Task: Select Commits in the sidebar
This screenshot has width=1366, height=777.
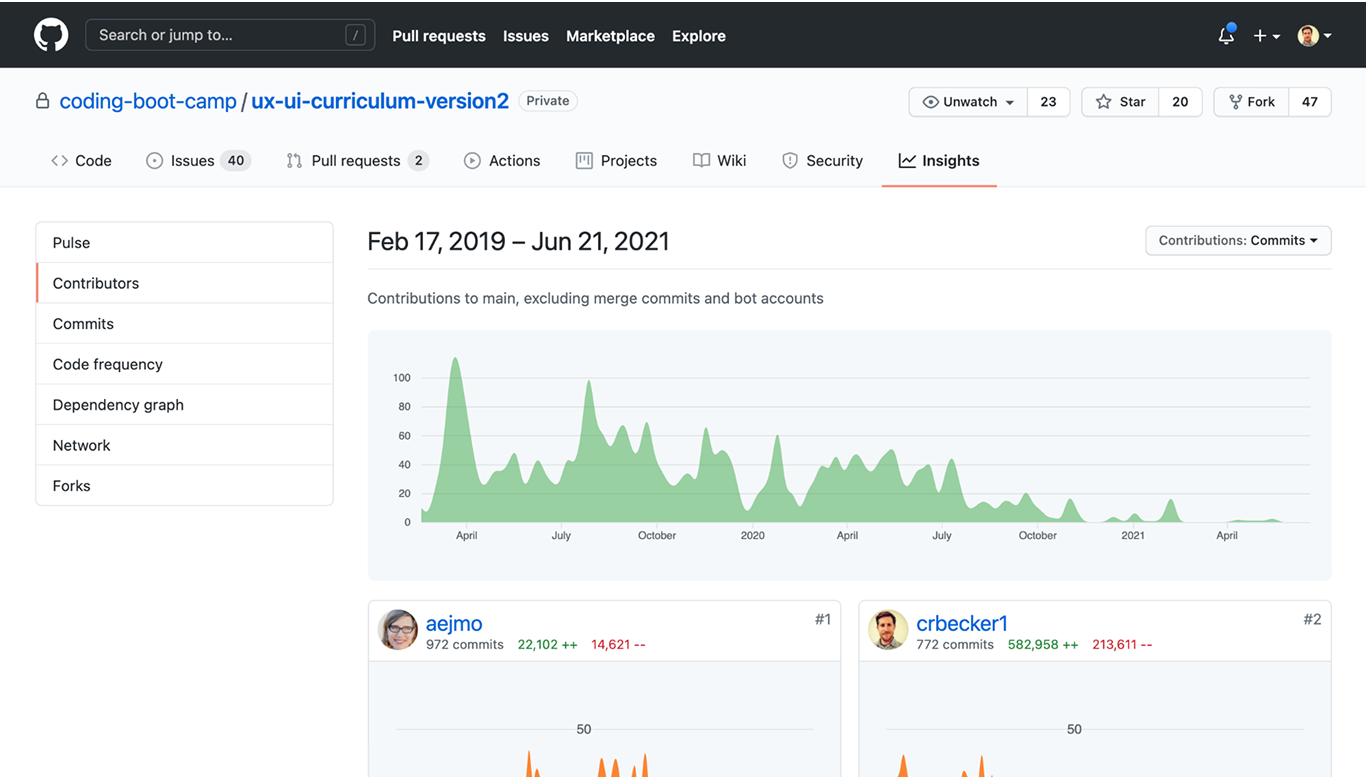Action: coord(185,324)
